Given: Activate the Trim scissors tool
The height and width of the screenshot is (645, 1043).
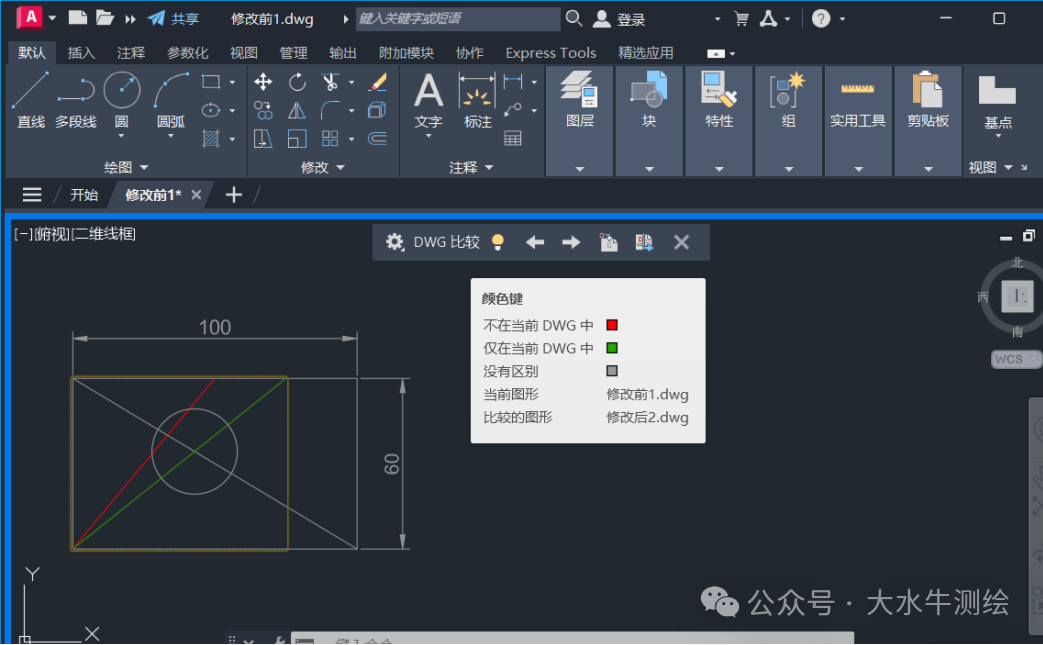Looking at the screenshot, I should (330, 81).
